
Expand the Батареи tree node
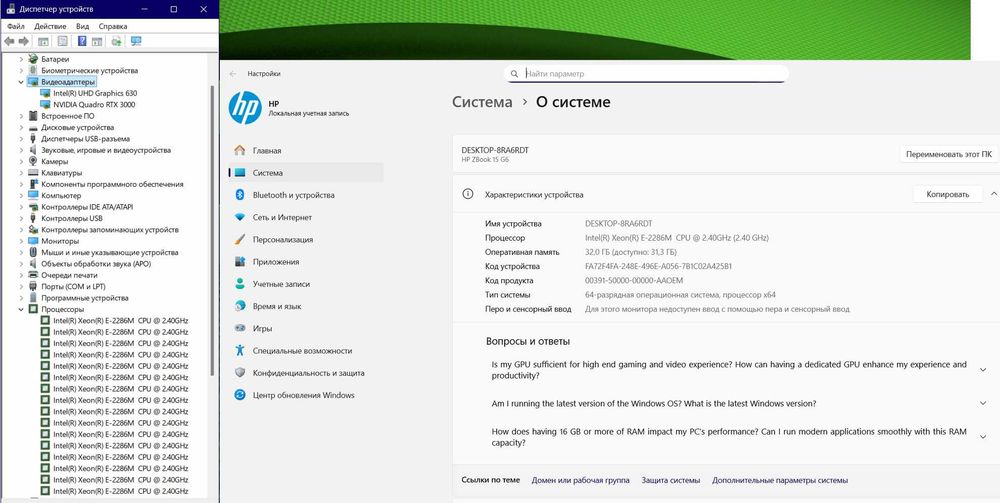click(x=21, y=59)
